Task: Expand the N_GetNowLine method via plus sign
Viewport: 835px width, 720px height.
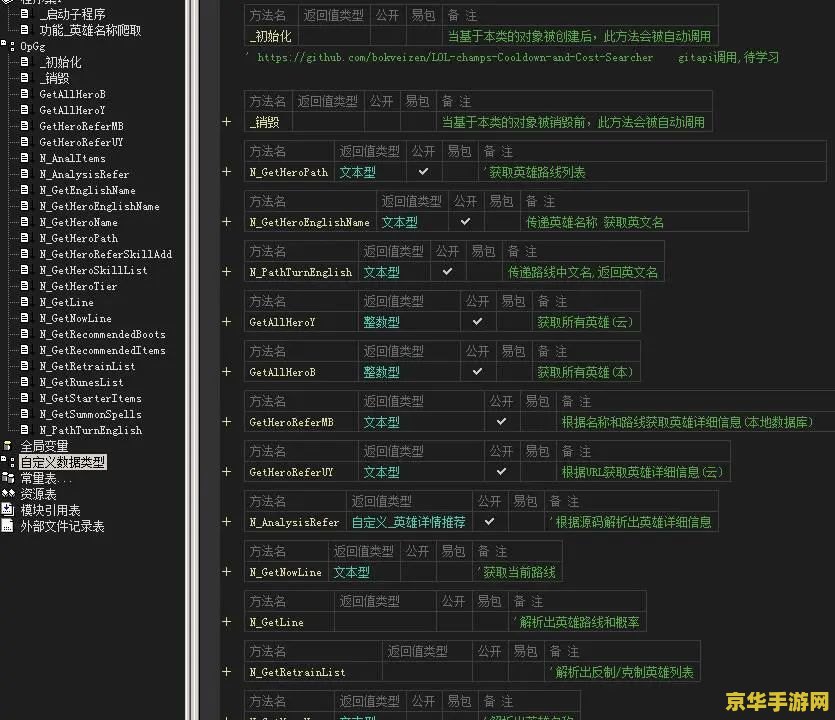Action: [x=227, y=571]
